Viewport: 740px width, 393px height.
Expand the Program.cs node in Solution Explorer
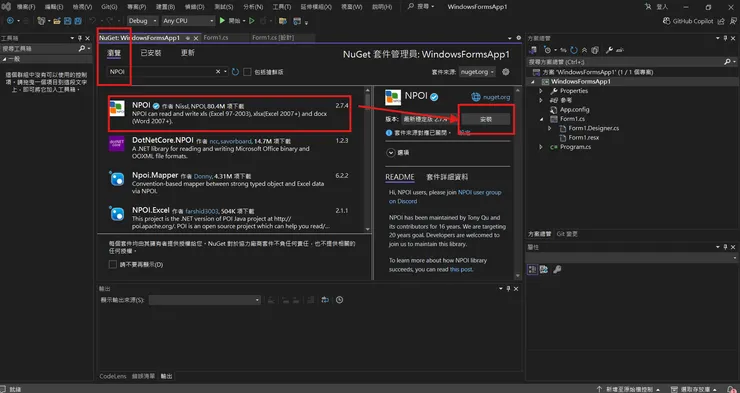point(541,147)
